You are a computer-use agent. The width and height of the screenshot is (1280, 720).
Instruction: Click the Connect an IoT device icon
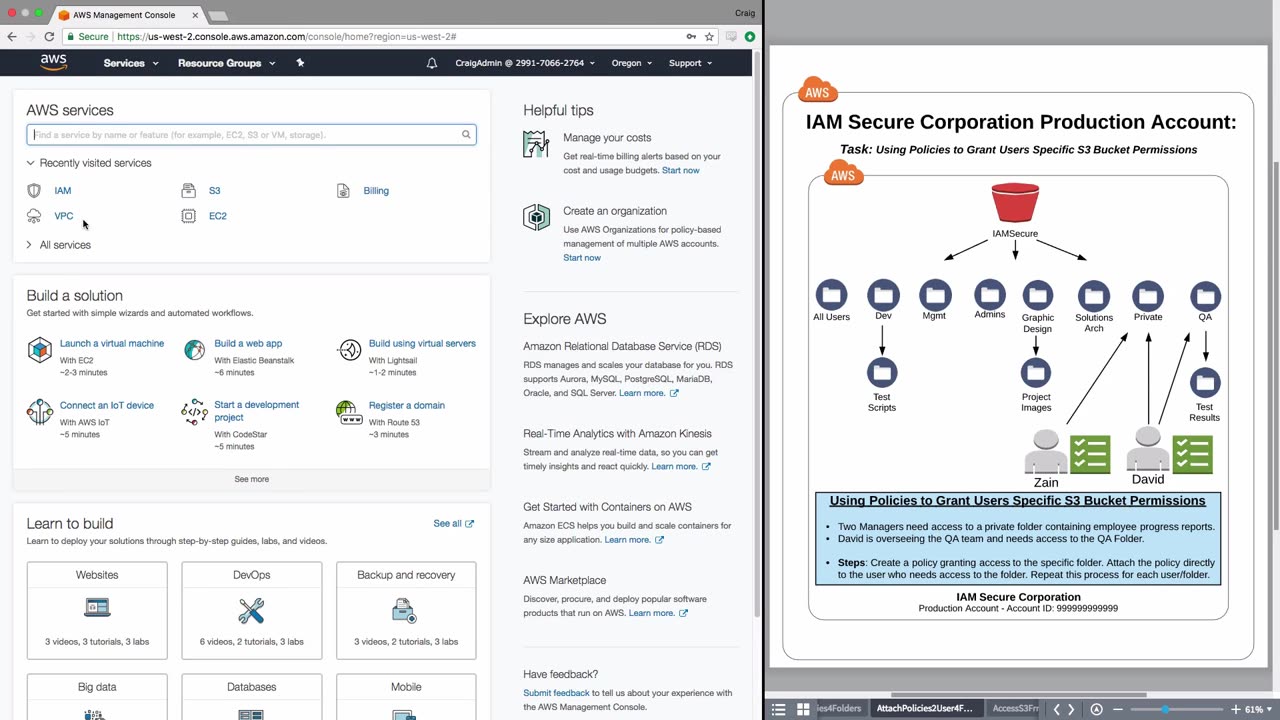point(39,412)
